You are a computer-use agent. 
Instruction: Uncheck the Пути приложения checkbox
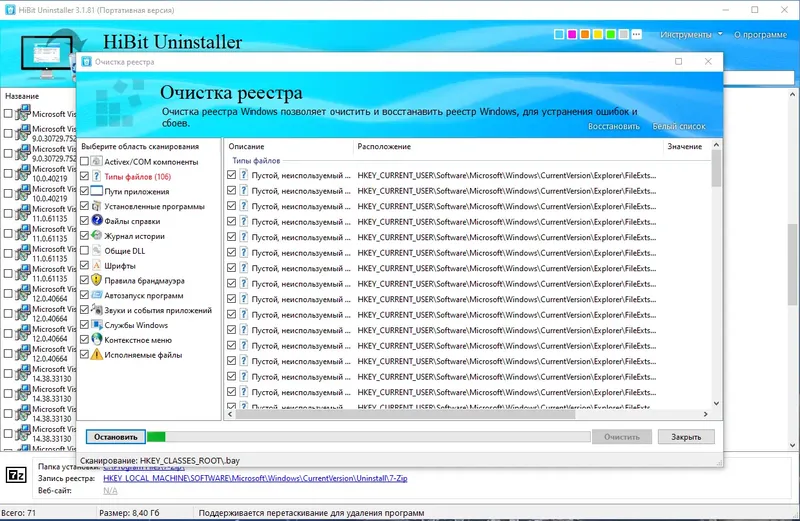(x=84, y=191)
